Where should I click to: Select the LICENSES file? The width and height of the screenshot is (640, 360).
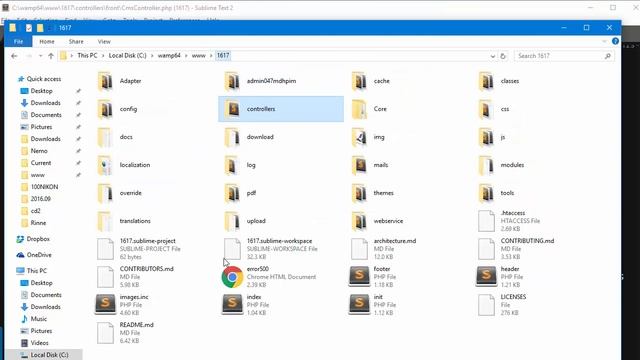(502, 304)
